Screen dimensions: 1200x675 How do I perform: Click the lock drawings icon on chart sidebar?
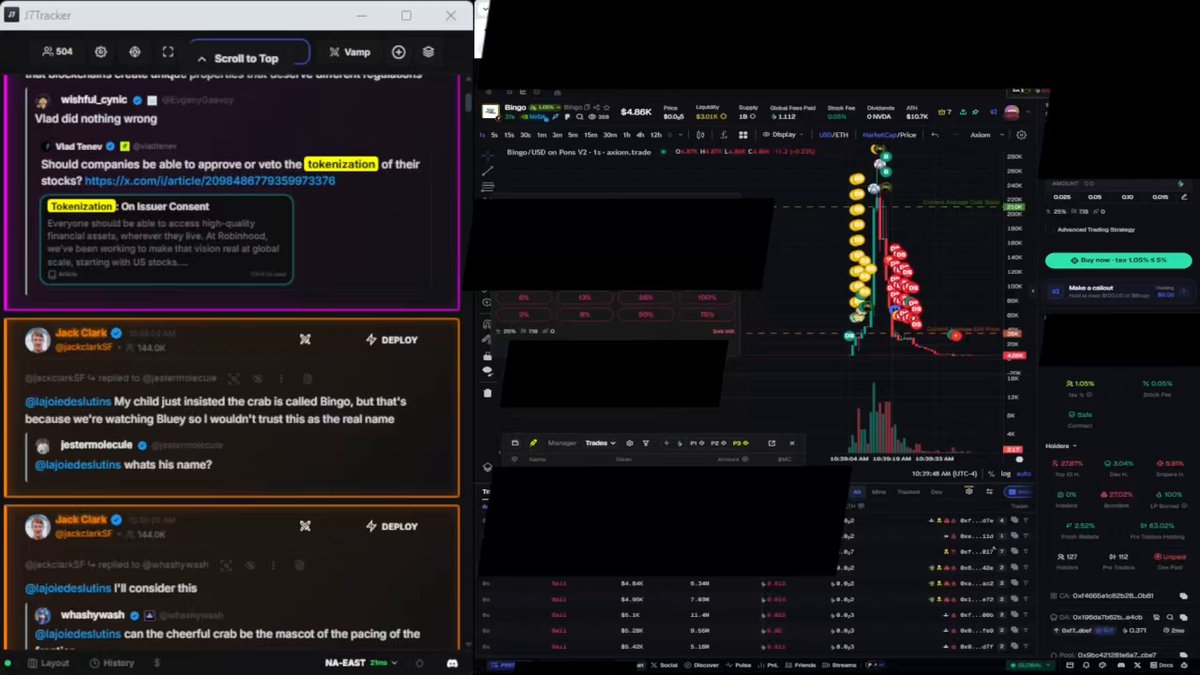487,355
